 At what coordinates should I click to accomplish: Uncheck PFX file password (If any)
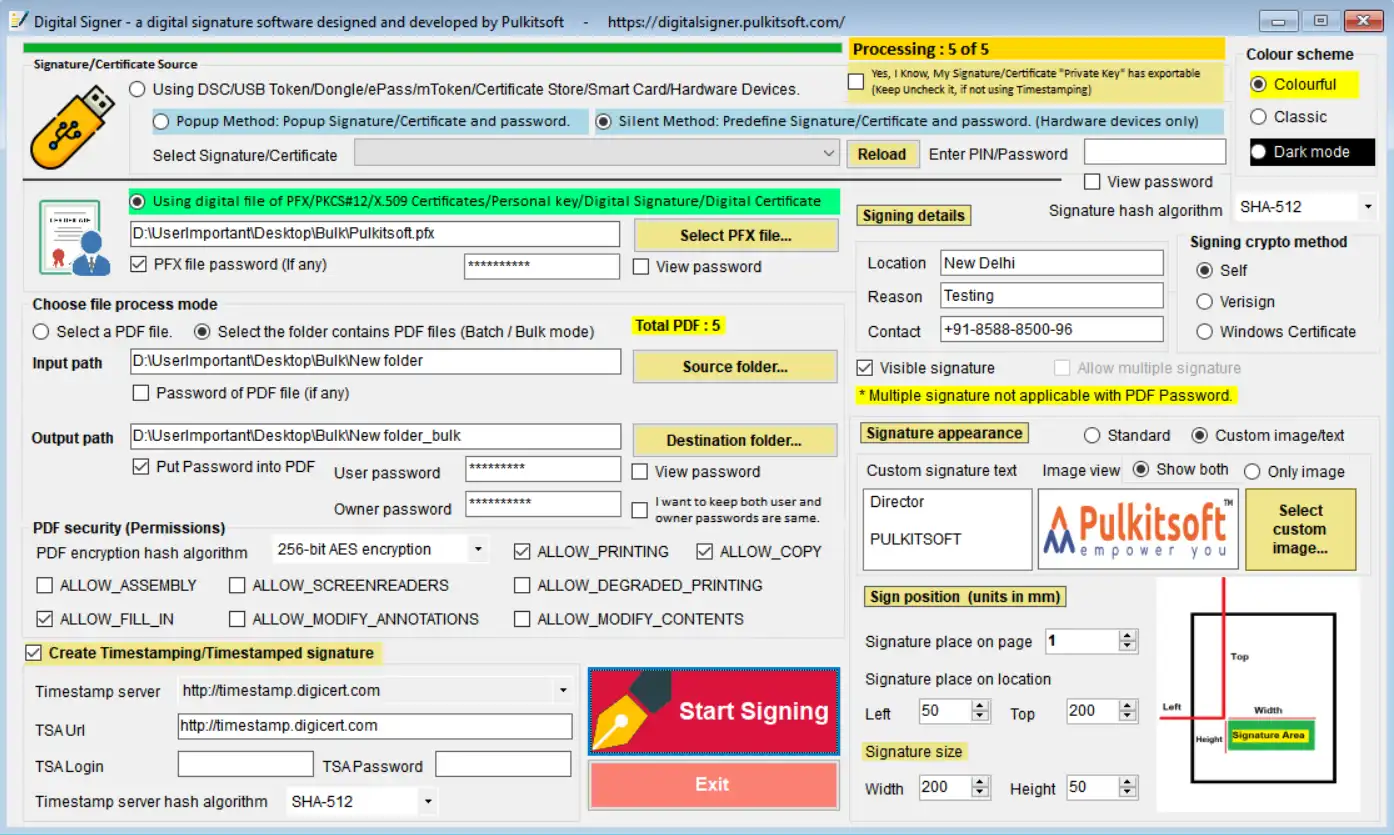coord(140,265)
